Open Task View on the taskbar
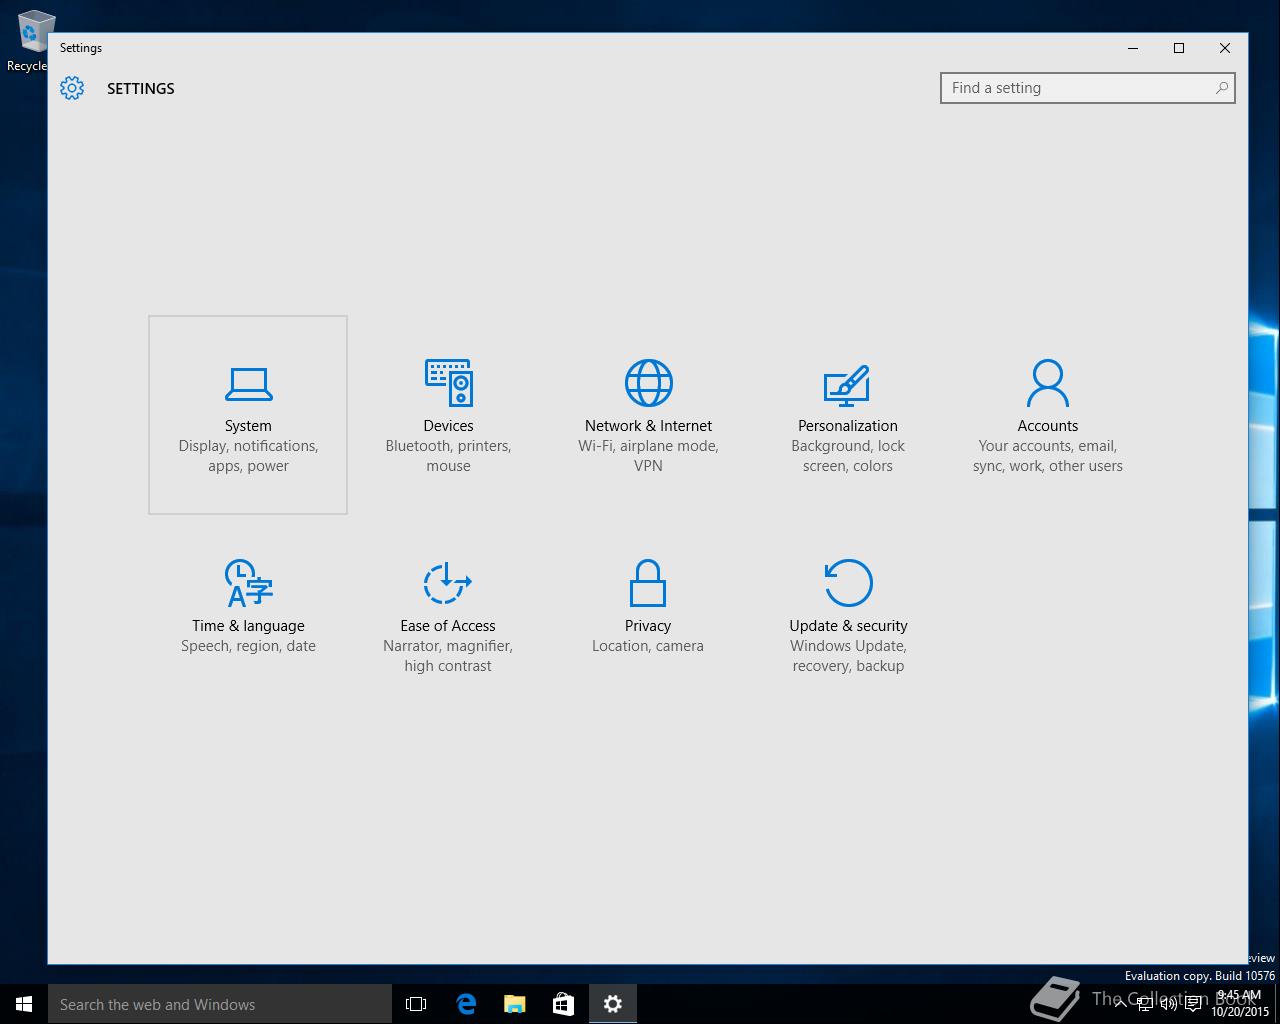Screen dimensions: 1280x1024 [416, 1004]
